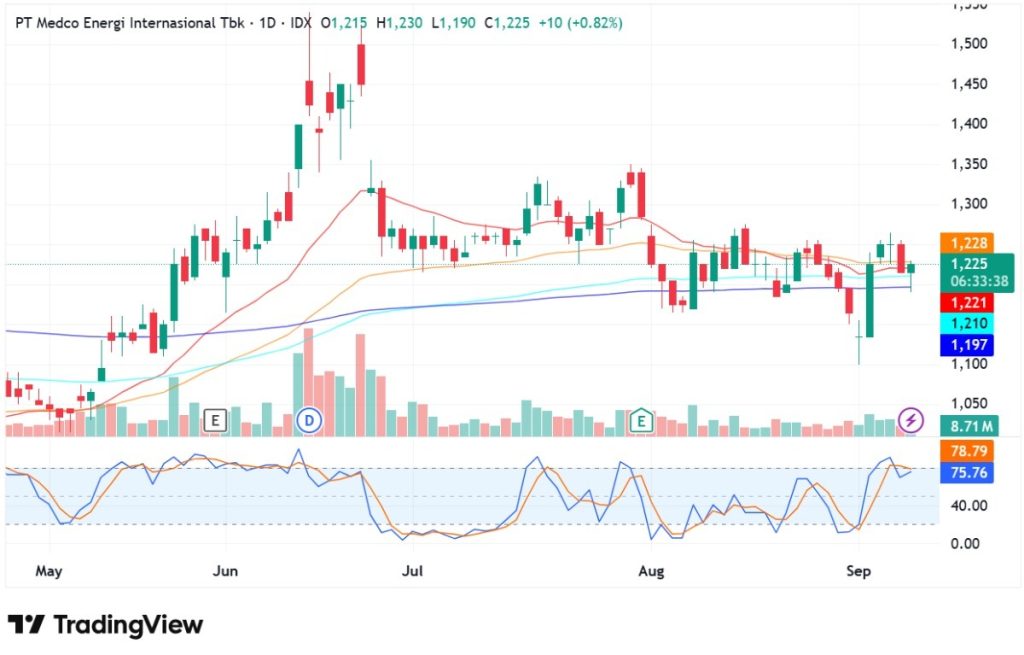Open the green earnings E marker near August
Screen dimensions: 1024x655
[641, 421]
